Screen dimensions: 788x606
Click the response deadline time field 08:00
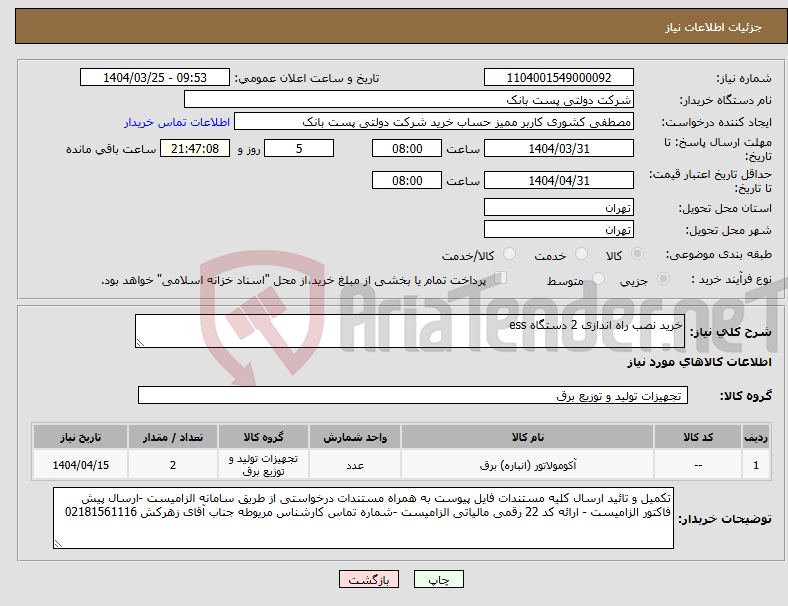point(407,149)
